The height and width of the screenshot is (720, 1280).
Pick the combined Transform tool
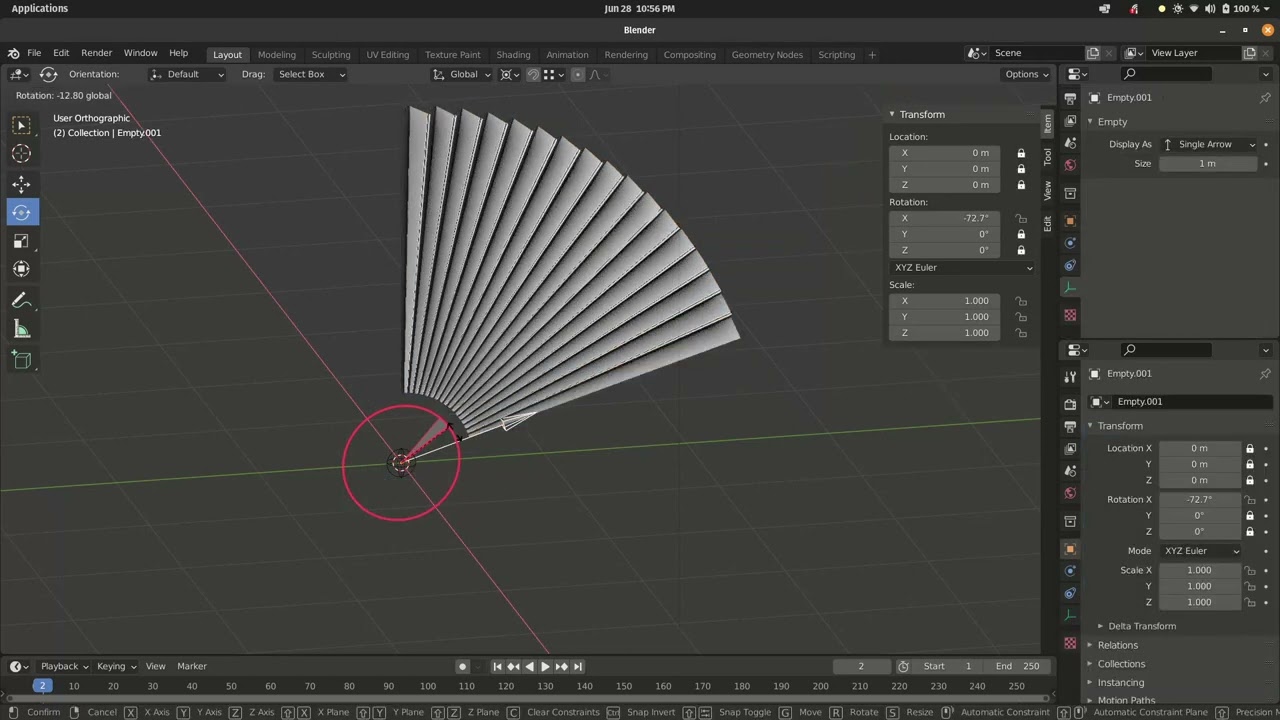point(21,269)
